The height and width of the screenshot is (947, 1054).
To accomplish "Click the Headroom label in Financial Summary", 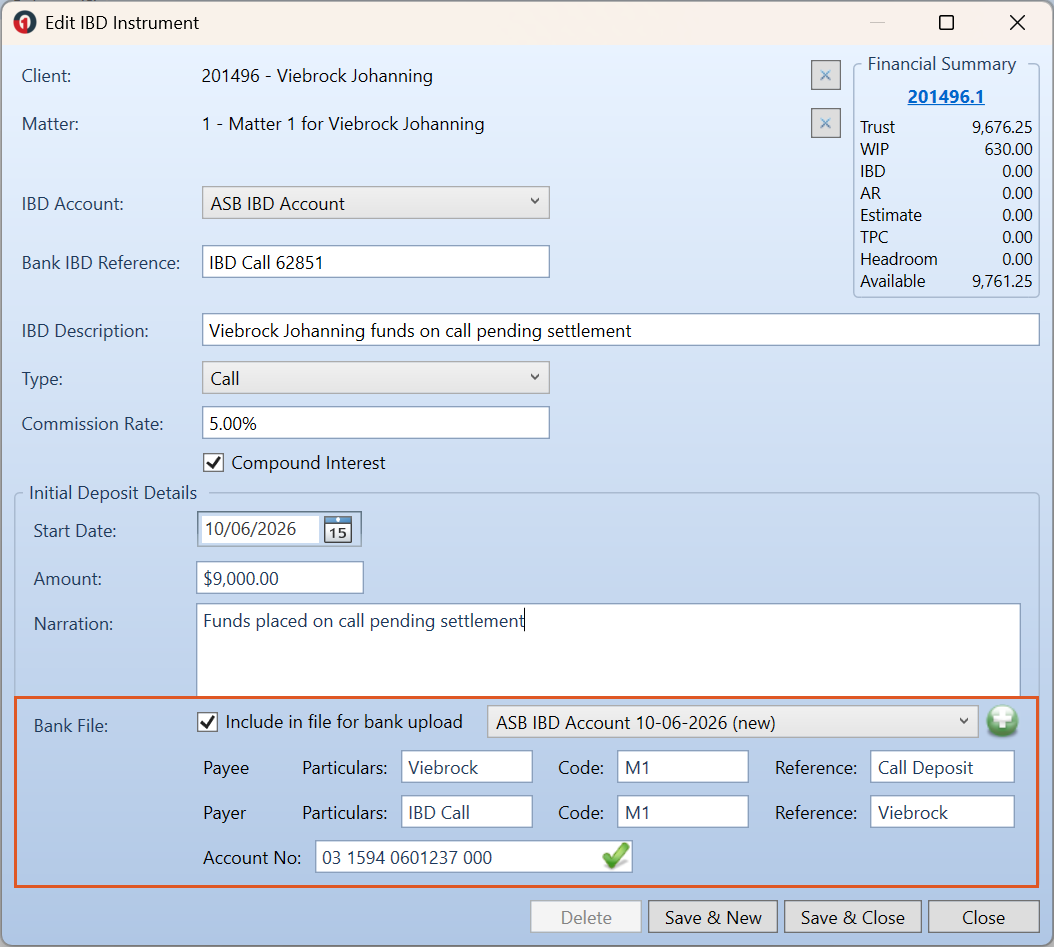I will (x=898, y=259).
